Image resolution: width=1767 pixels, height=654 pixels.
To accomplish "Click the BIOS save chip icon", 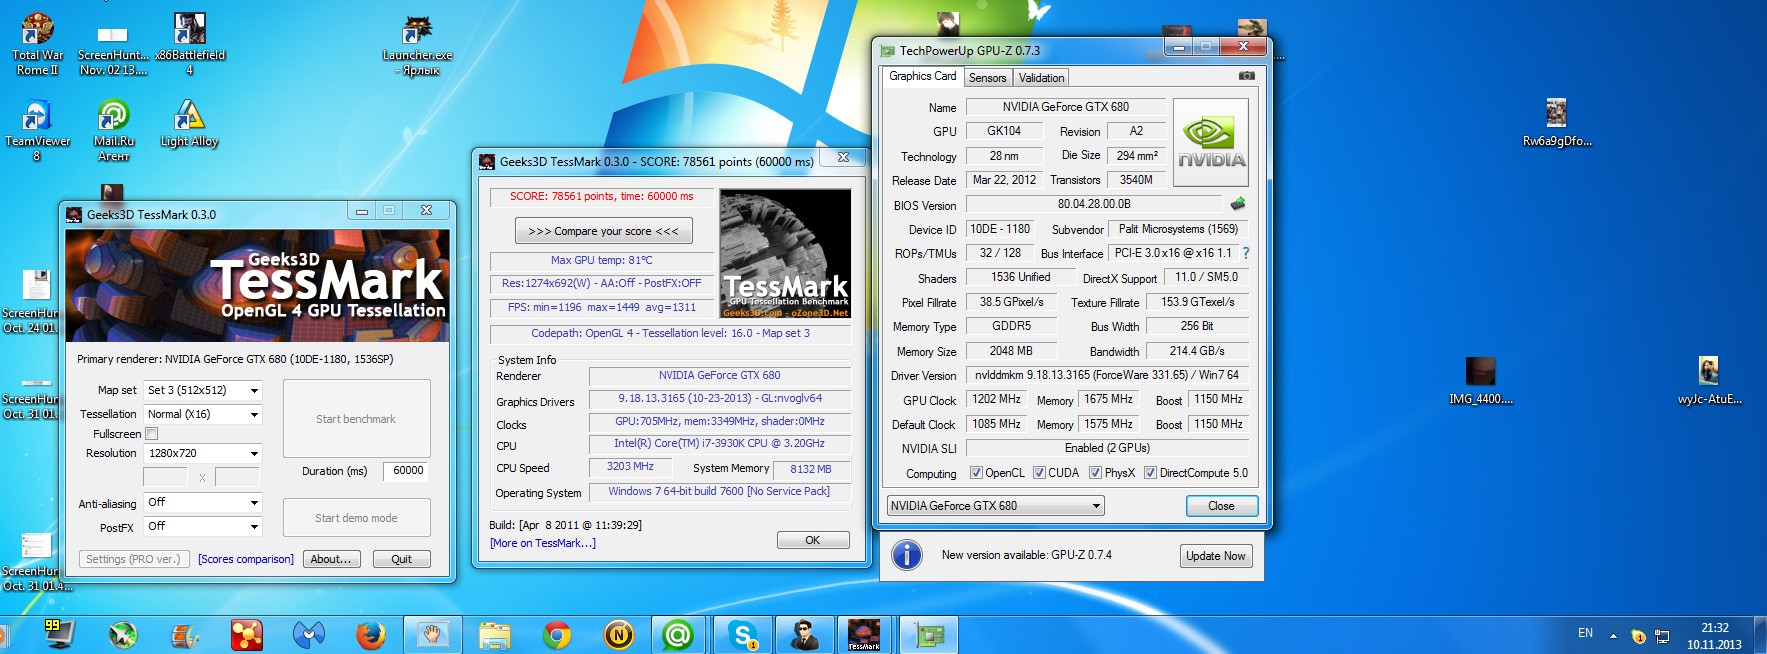I will click(x=1238, y=204).
